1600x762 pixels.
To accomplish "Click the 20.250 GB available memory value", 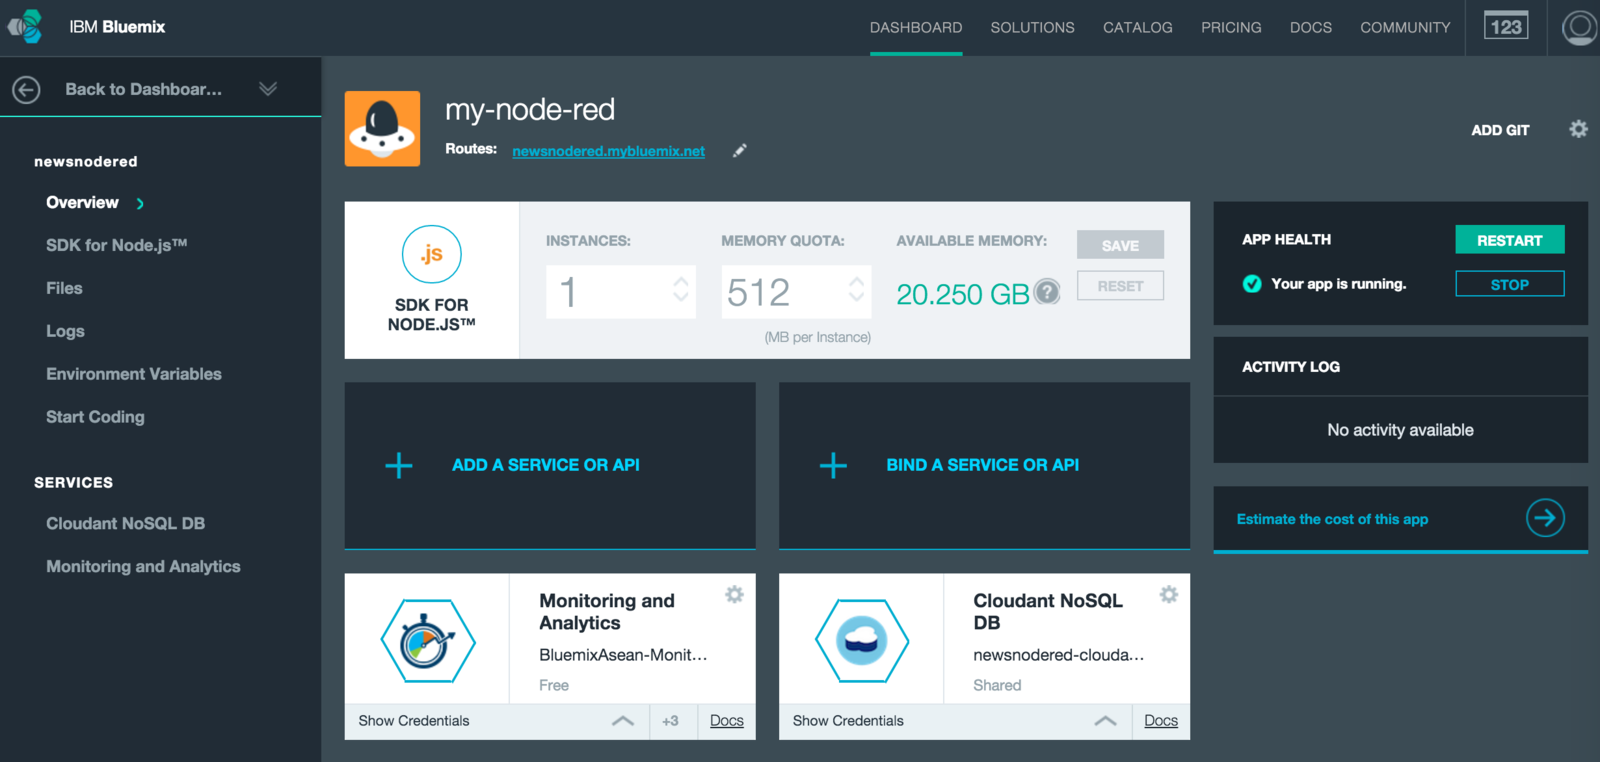I will point(962,294).
